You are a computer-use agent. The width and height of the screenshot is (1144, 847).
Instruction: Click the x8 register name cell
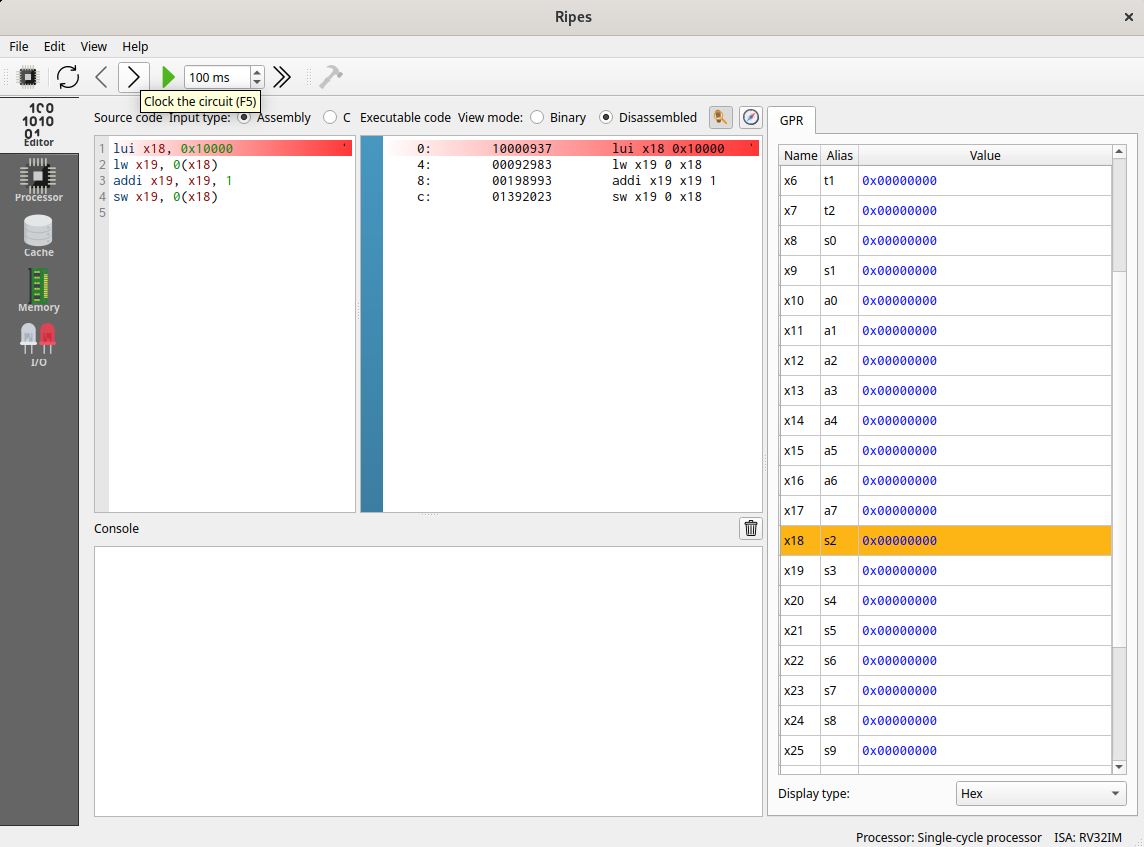pos(800,241)
